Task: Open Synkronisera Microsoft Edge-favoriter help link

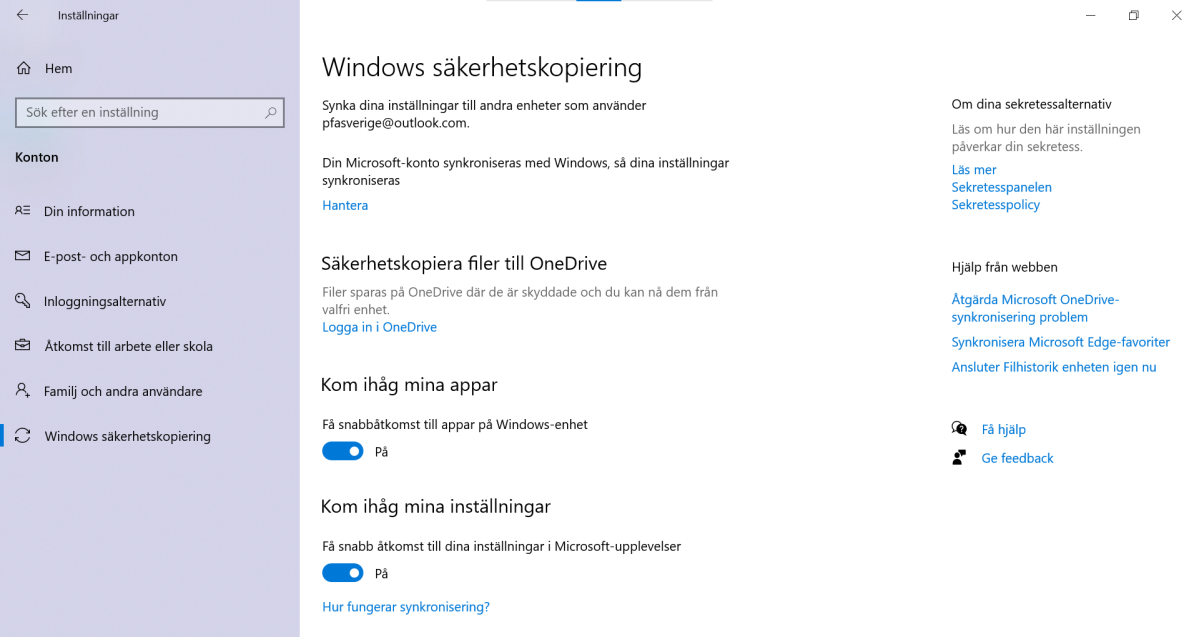Action: [x=1060, y=342]
